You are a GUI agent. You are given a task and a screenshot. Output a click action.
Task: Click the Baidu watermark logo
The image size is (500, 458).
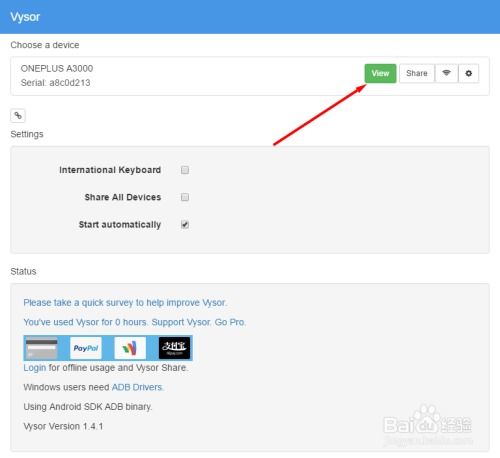click(428, 425)
